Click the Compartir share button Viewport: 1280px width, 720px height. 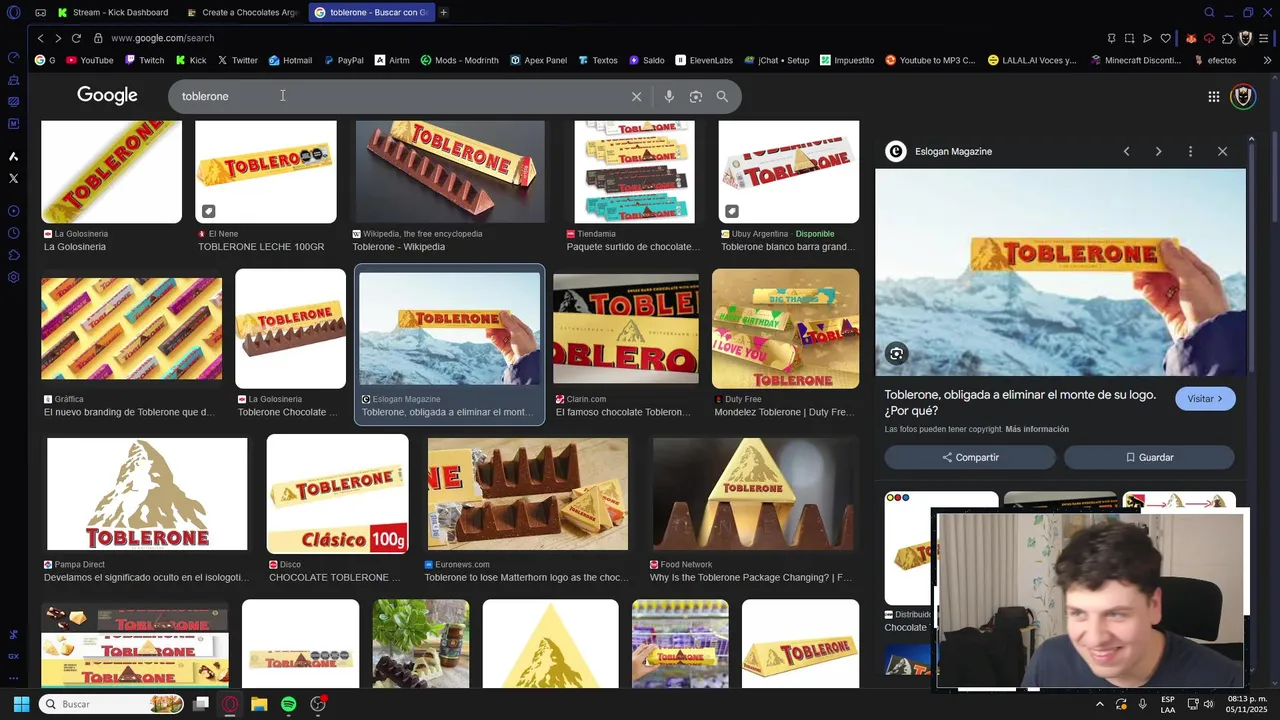(970, 457)
